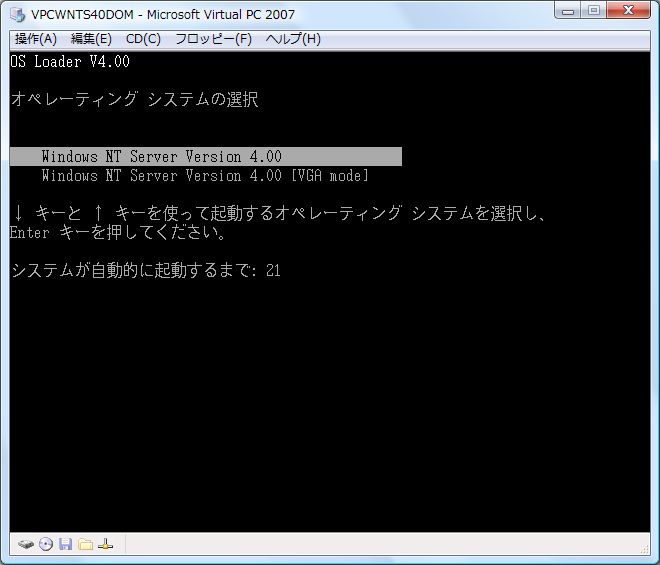The image size is (660, 565).
Task: Click the window resize grip corner
Action: pos(645,549)
